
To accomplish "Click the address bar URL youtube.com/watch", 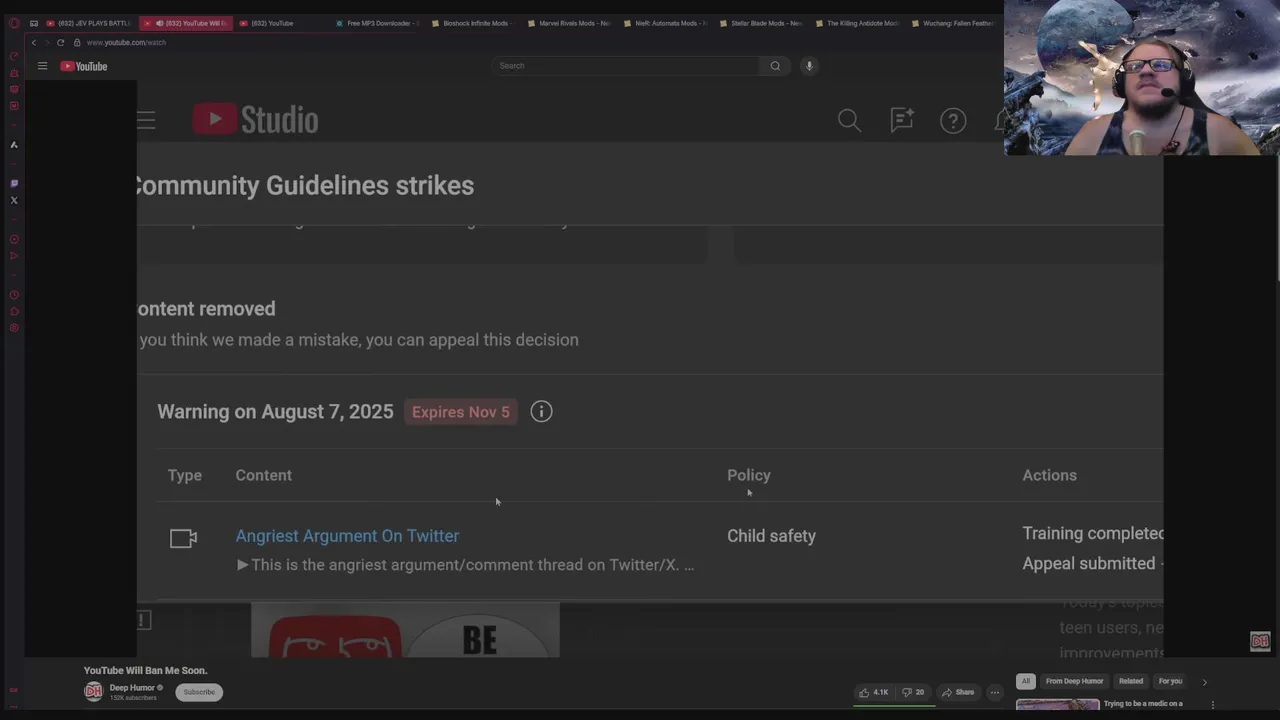I will tap(126, 42).
